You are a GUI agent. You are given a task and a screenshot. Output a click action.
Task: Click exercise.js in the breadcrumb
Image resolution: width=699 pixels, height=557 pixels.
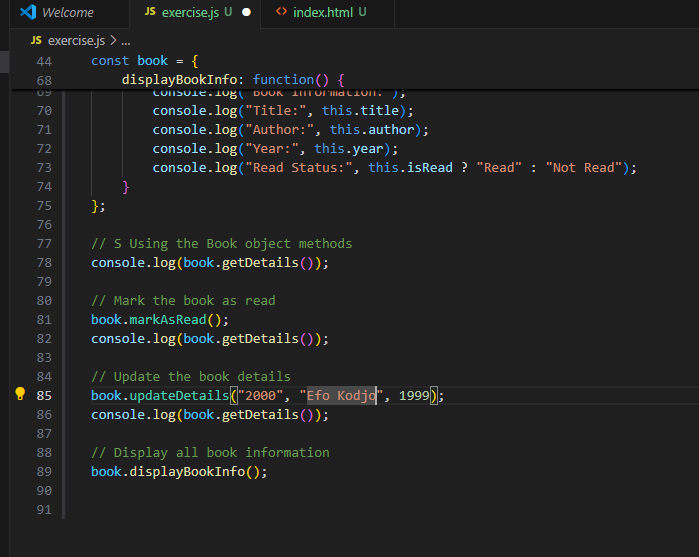click(77, 41)
